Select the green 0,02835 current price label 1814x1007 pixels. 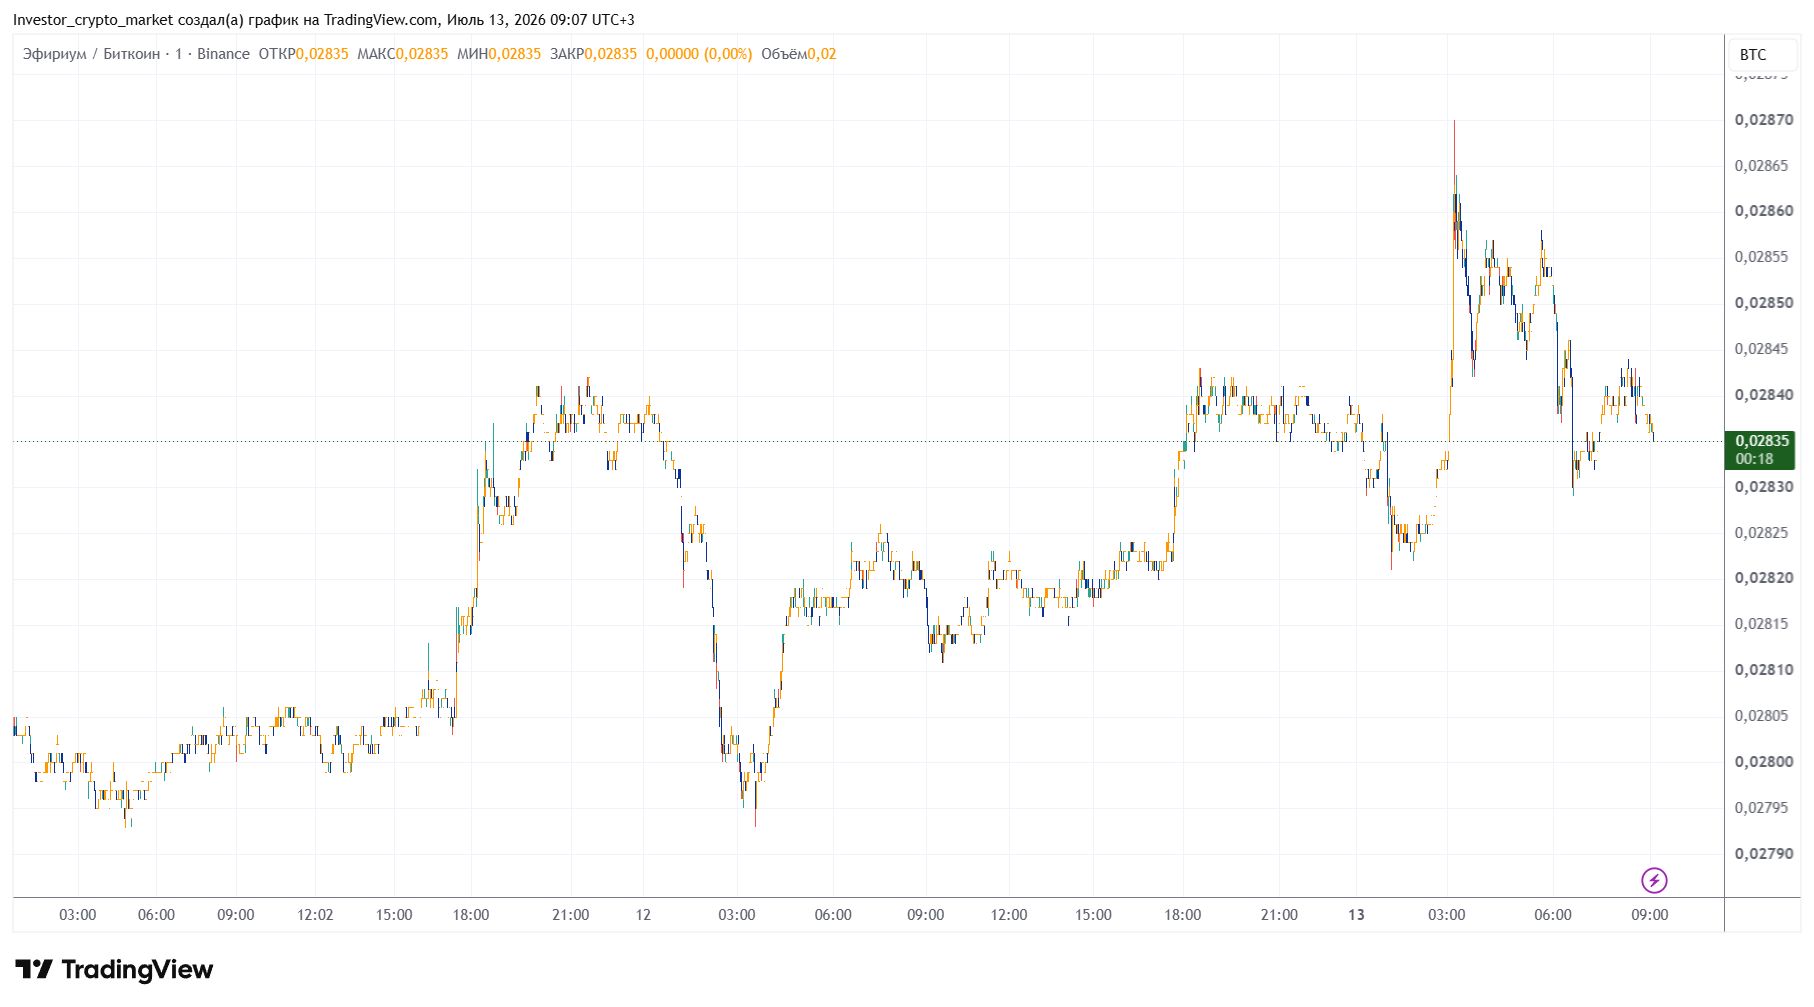point(1762,441)
